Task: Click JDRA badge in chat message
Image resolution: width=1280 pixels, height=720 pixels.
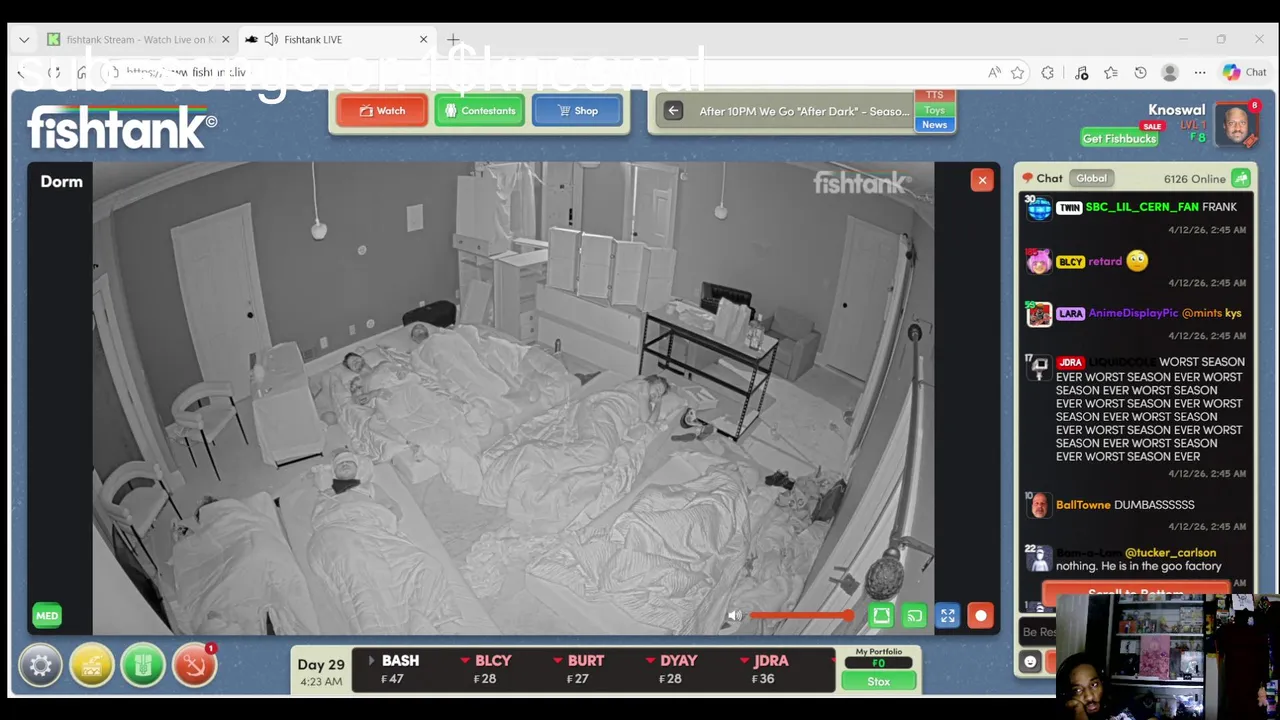Action: [1070, 363]
